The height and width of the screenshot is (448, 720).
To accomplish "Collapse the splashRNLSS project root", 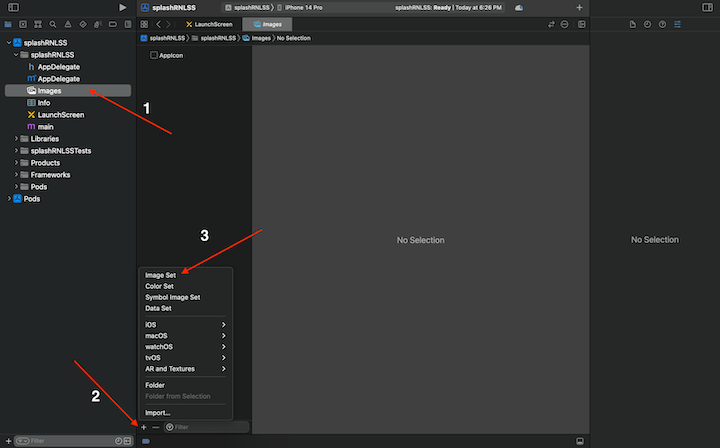I will [x=8, y=42].
